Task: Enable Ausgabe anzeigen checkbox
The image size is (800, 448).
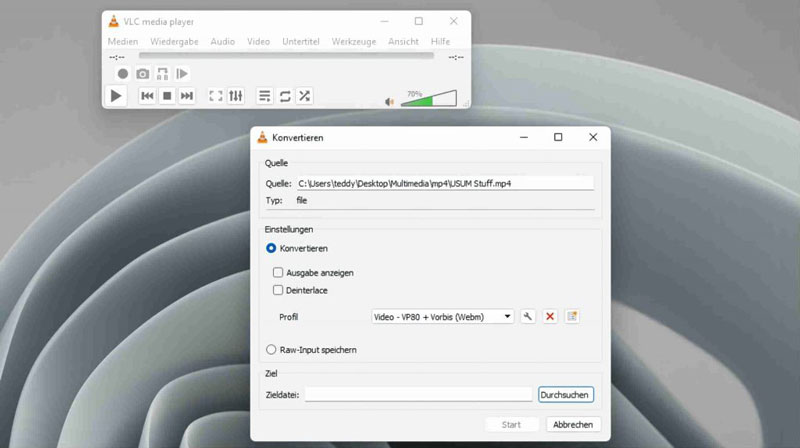Action: click(278, 272)
